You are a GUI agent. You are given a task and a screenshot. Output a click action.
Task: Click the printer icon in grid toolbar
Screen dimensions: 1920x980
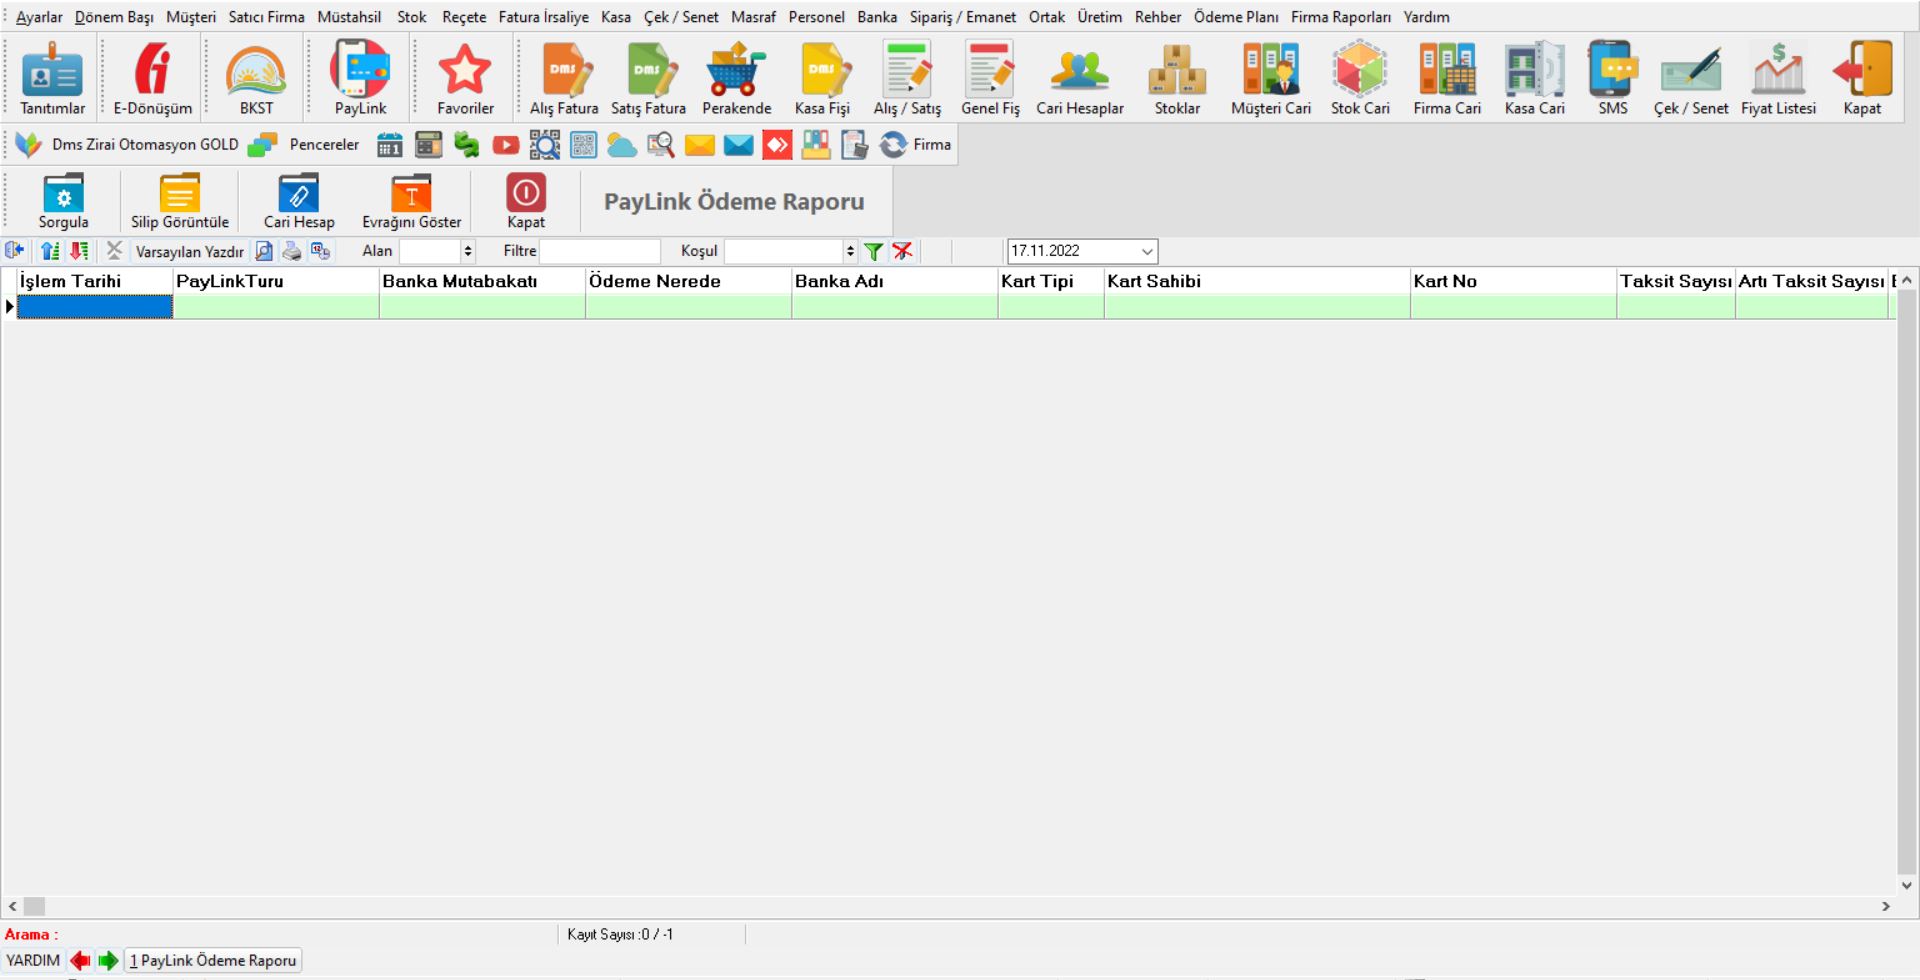tap(292, 252)
